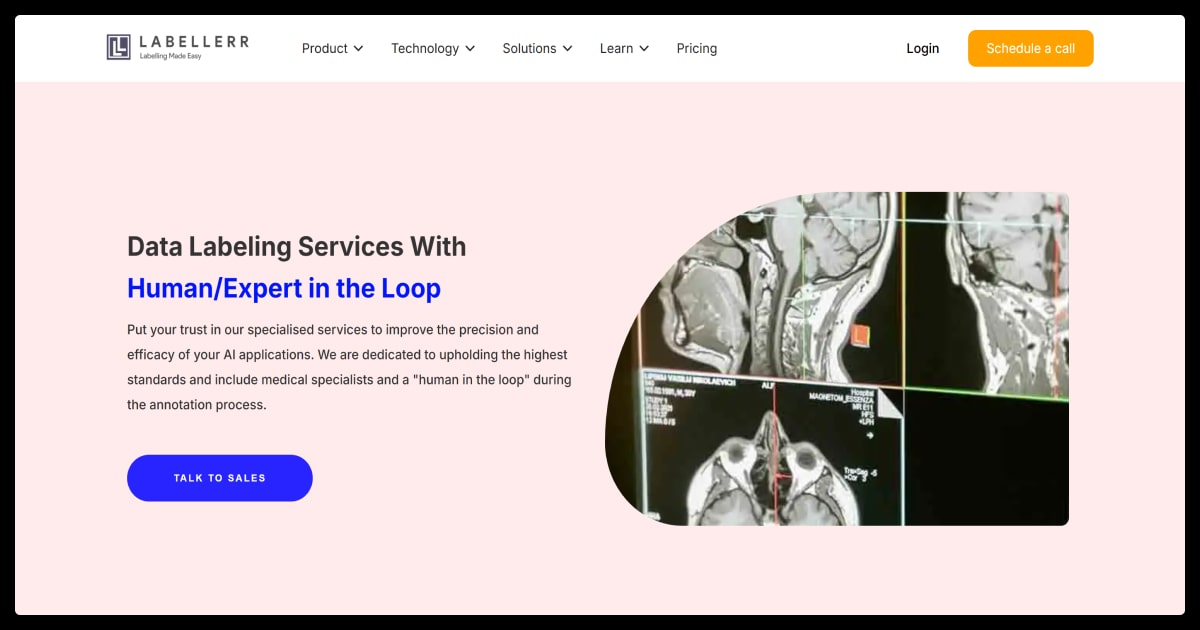Open the Technology menu label
The width and height of the screenshot is (1200, 630).
click(x=424, y=48)
